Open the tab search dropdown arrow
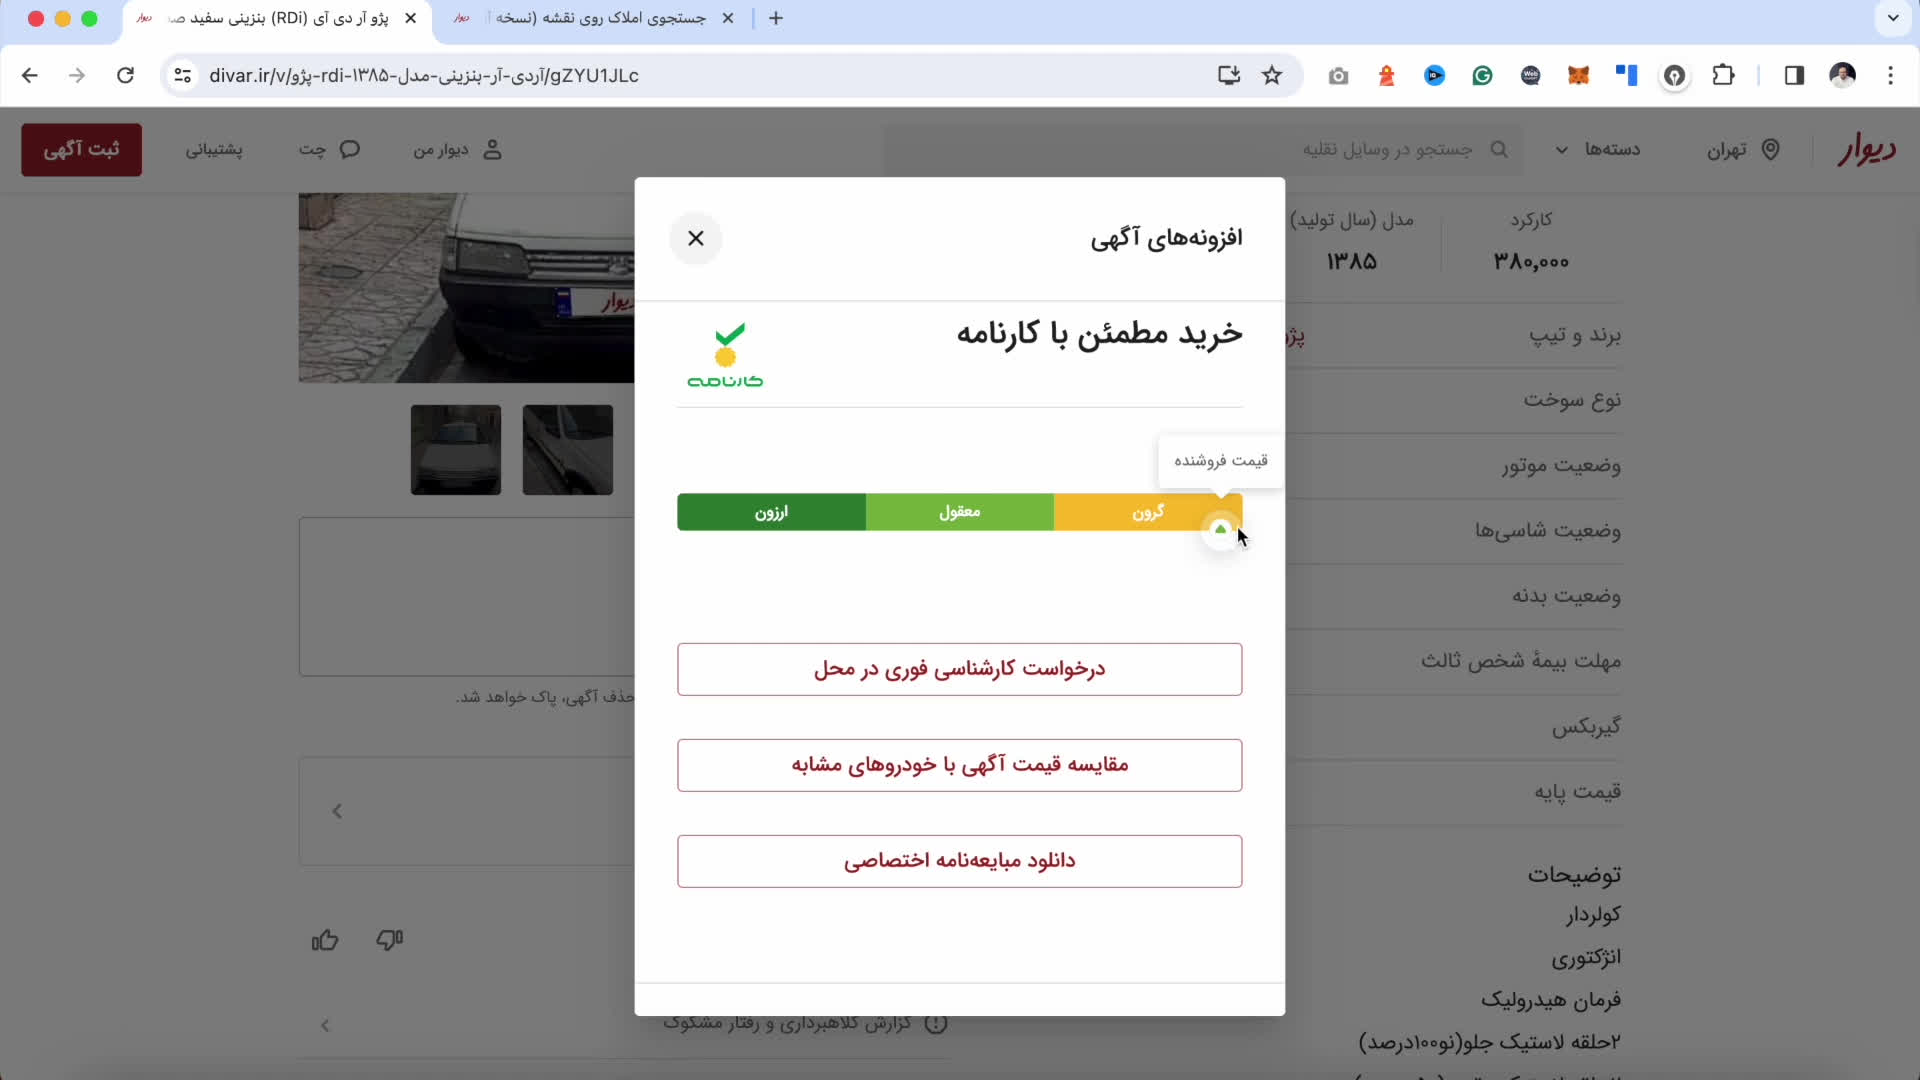This screenshot has width=1920, height=1080. coord(1893,18)
